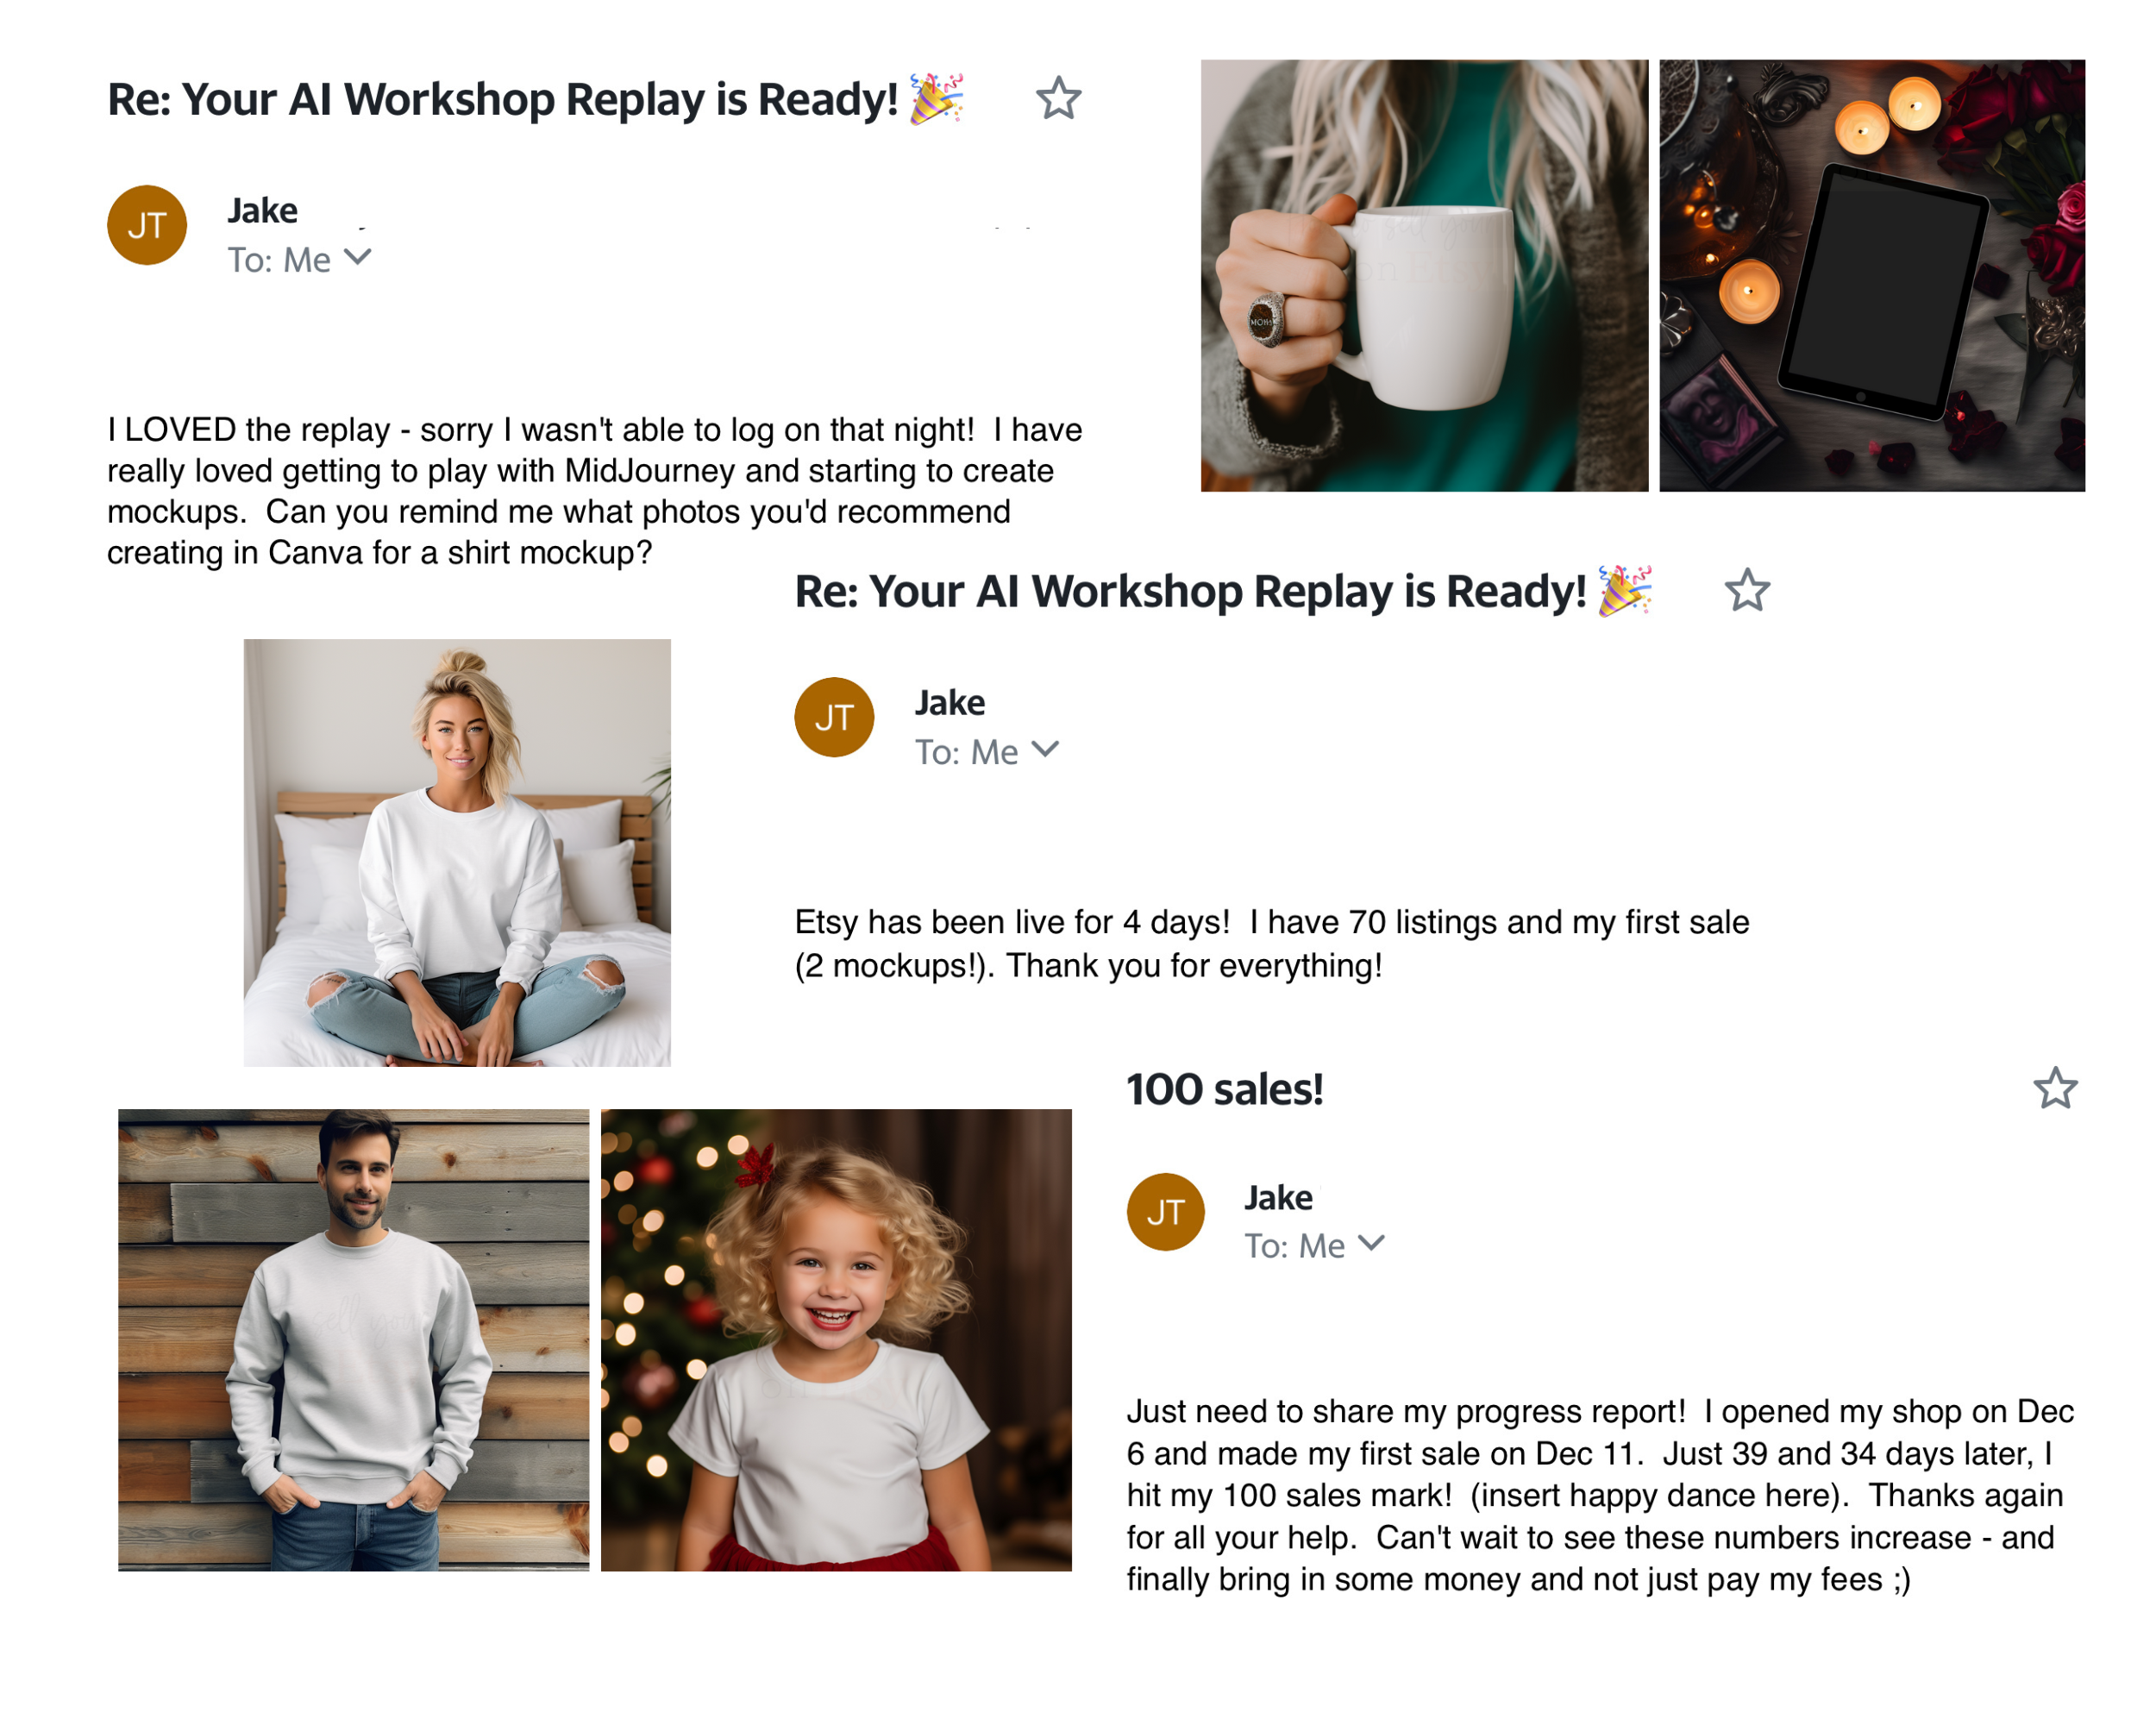Star the top Workshop Replay email
The width and height of the screenshot is (2156, 1725).
pos(1058,98)
